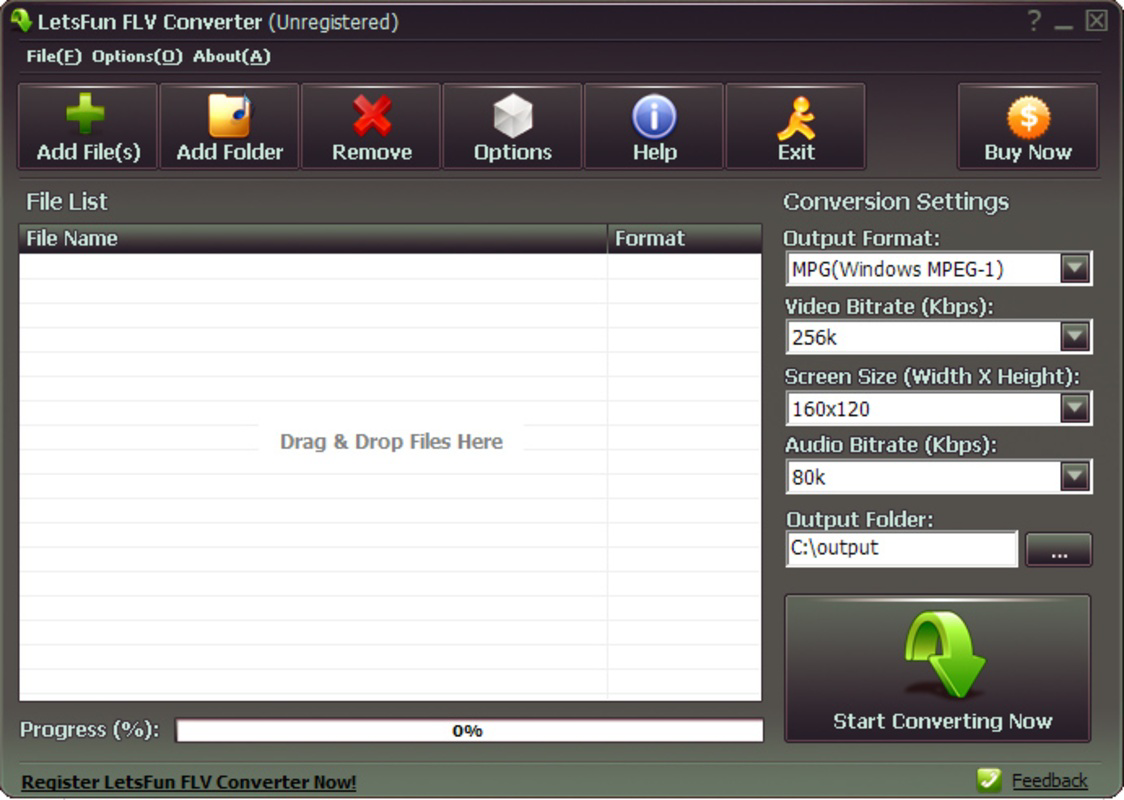Open Help via the blue info icon
The width and height of the screenshot is (1124, 800).
pos(654,116)
